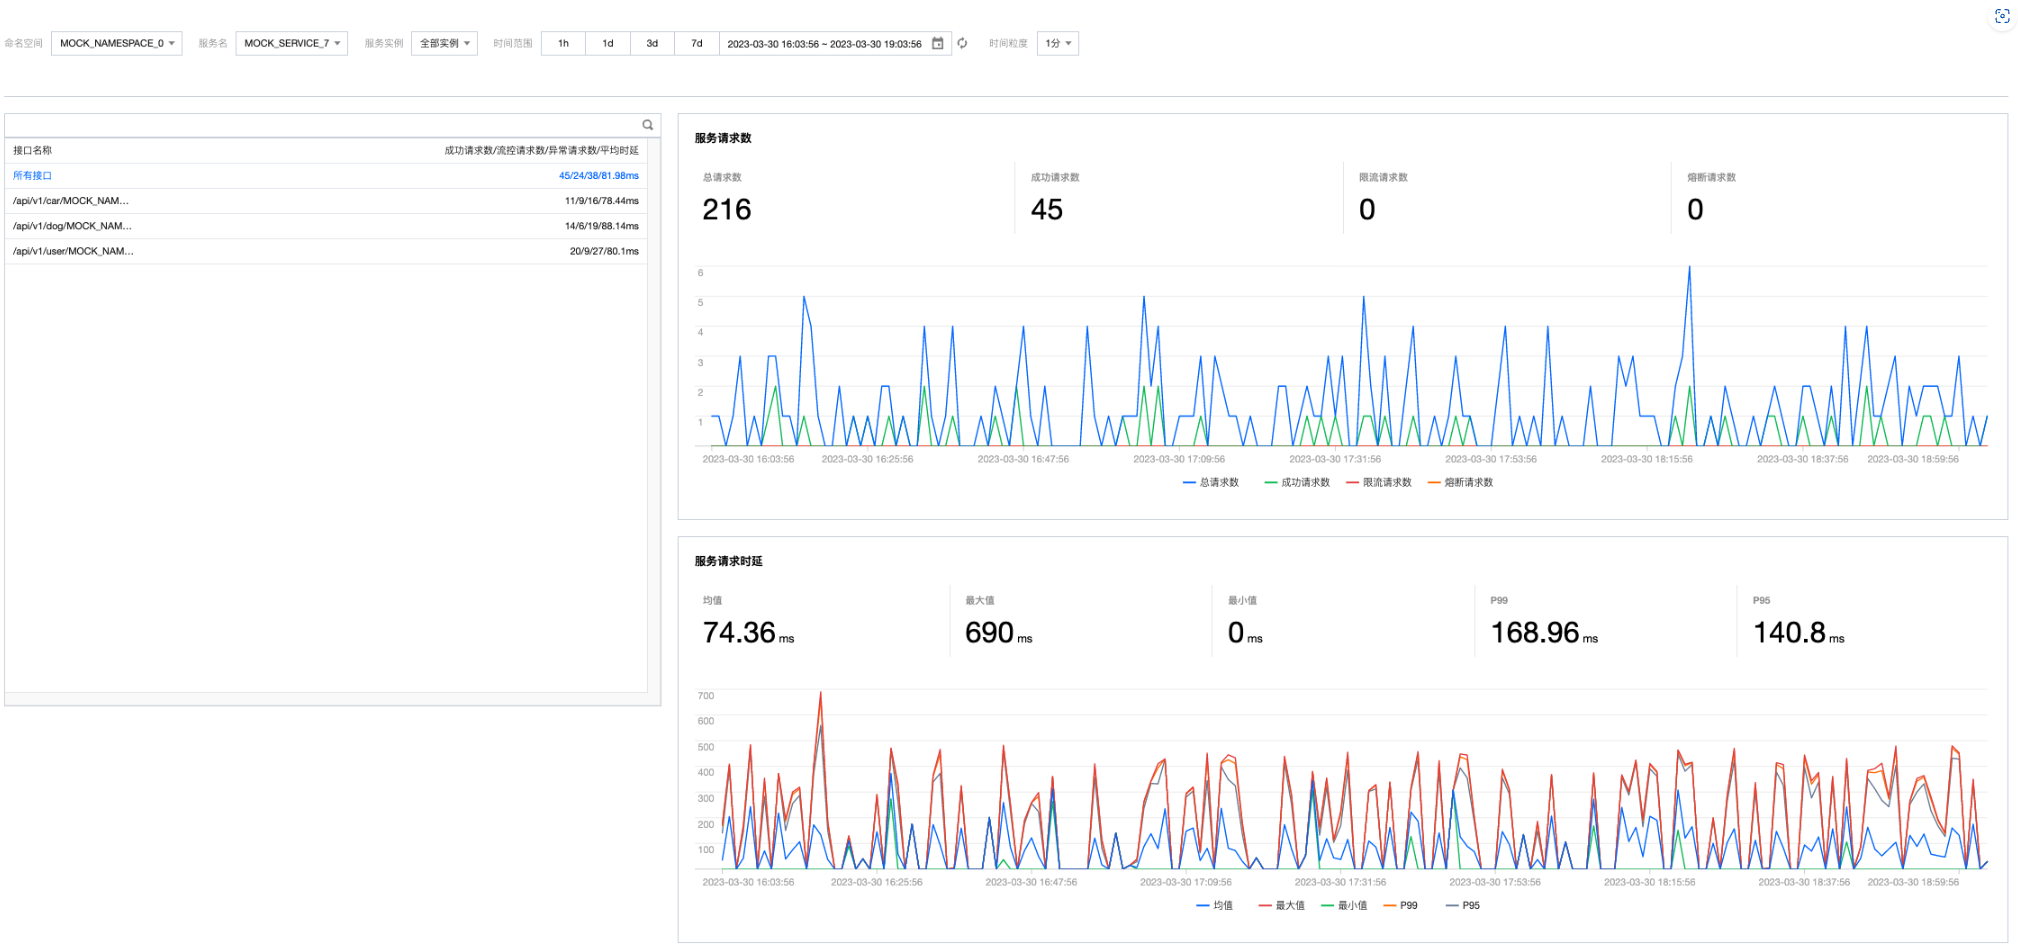Click the interface search input field
2018x952 pixels.
(320, 125)
